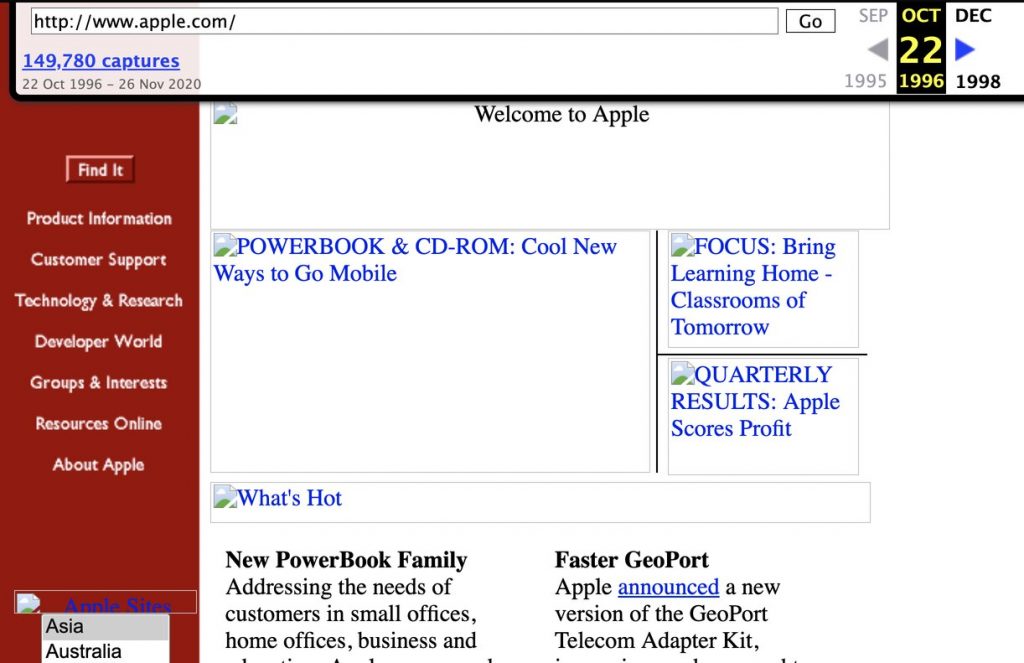Click broken image icon beside Apple Sites
This screenshot has width=1024, height=663.
(x=28, y=603)
